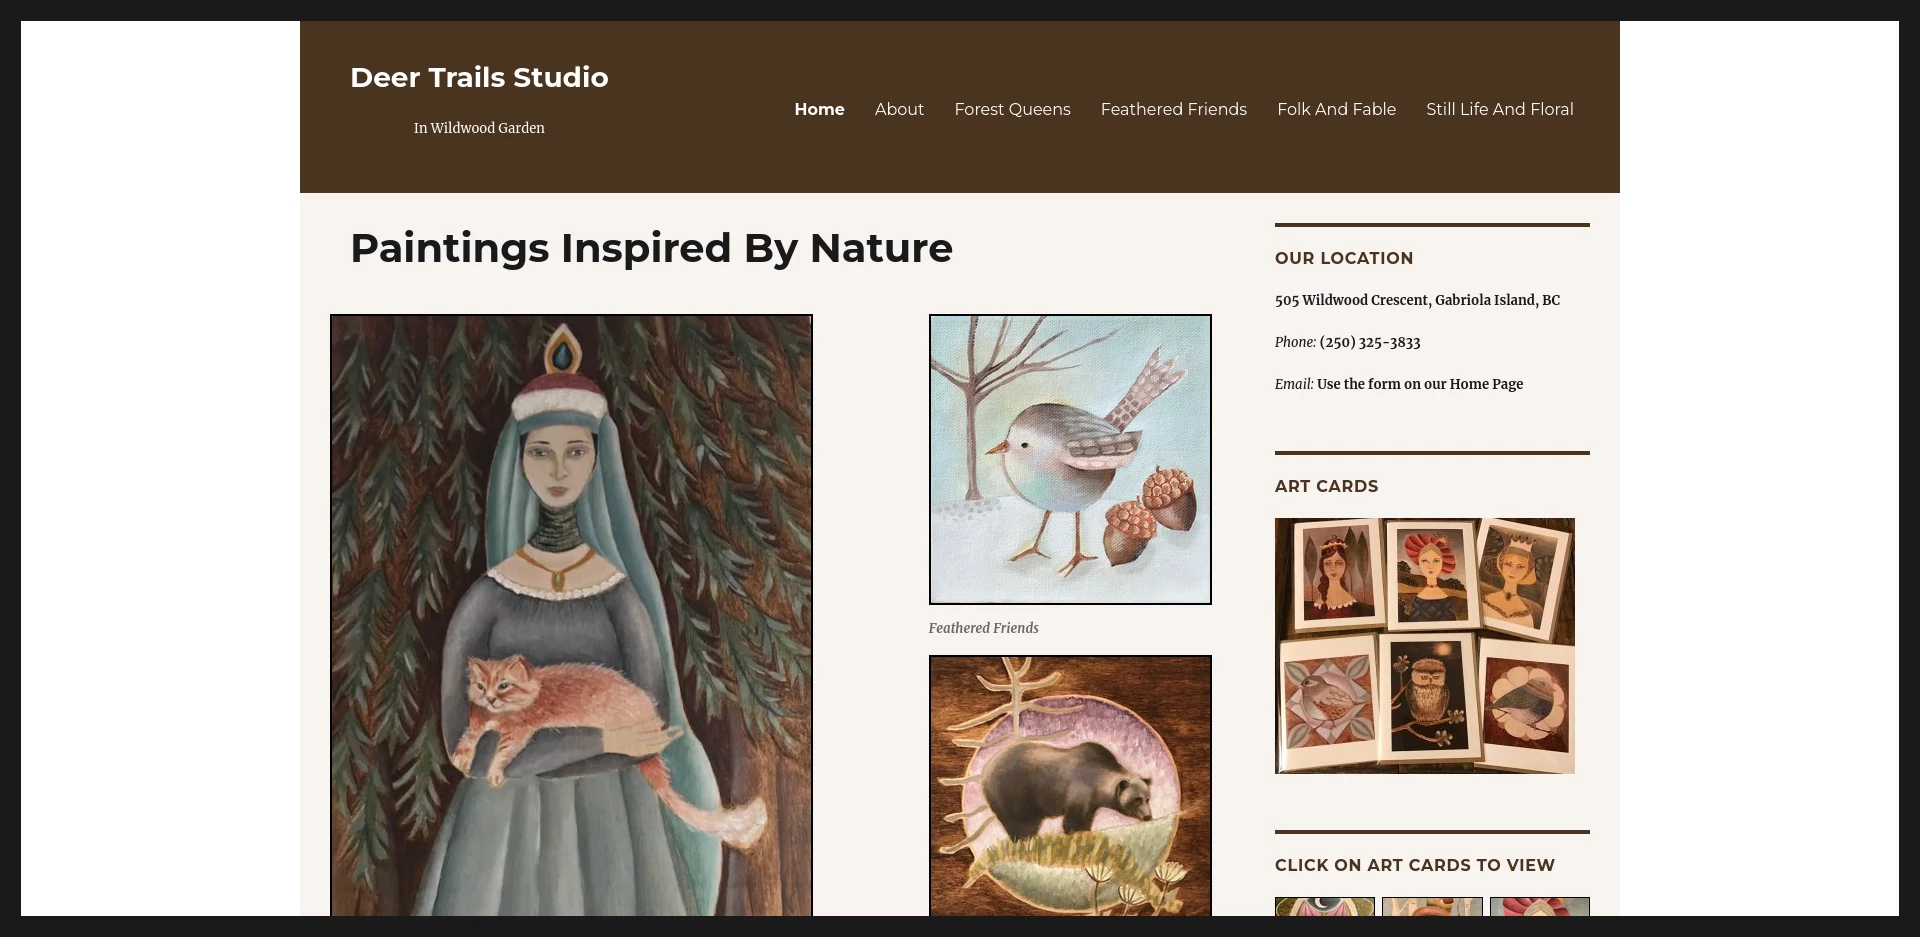Open the About page

[898, 109]
